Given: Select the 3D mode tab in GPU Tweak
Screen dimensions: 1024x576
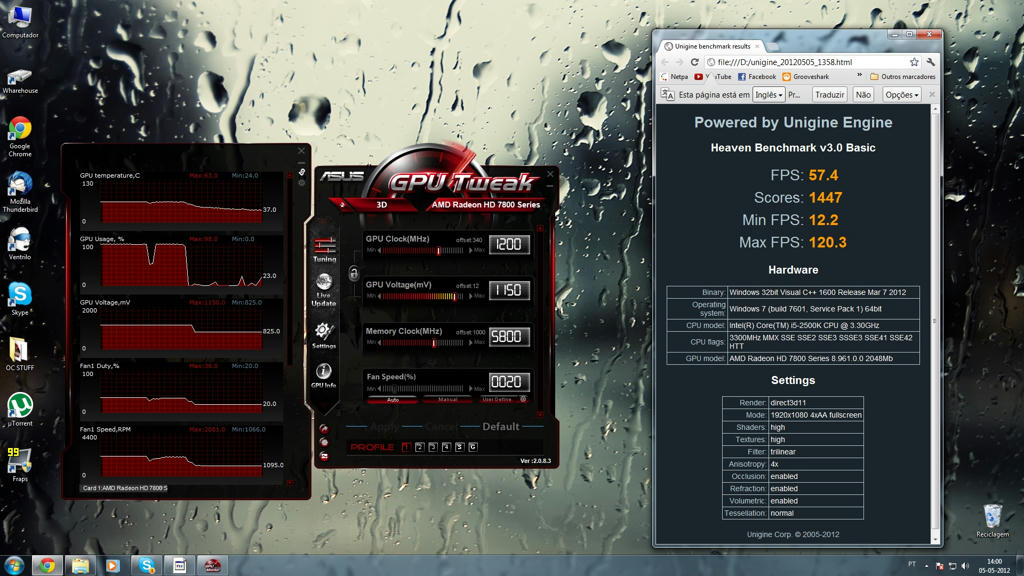Looking at the screenshot, I should pyautogui.click(x=382, y=204).
